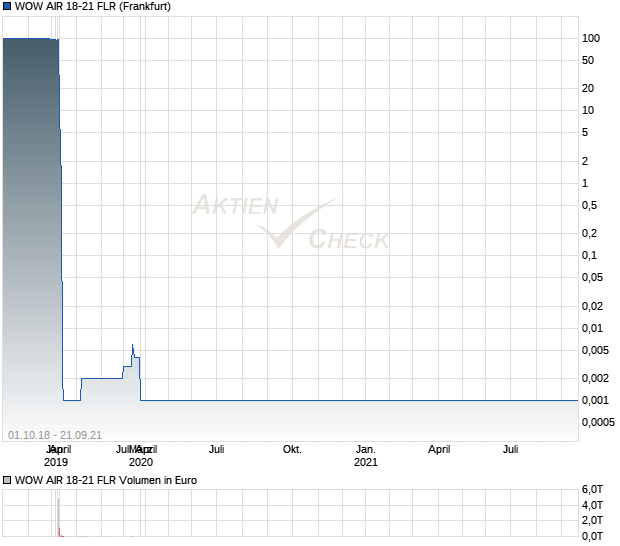Click the y-axis value '0,5'

[x=589, y=206]
